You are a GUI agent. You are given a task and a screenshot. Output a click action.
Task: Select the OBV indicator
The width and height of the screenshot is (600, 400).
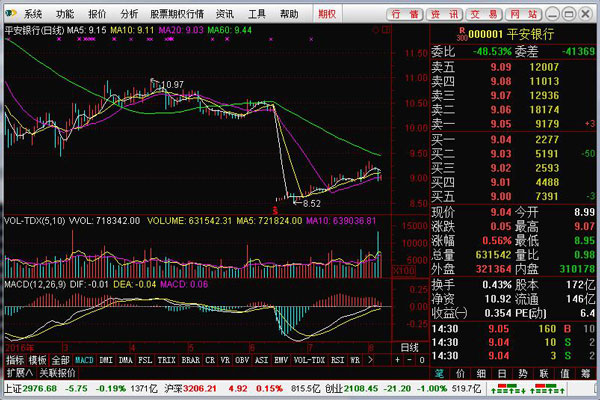pos(242,360)
